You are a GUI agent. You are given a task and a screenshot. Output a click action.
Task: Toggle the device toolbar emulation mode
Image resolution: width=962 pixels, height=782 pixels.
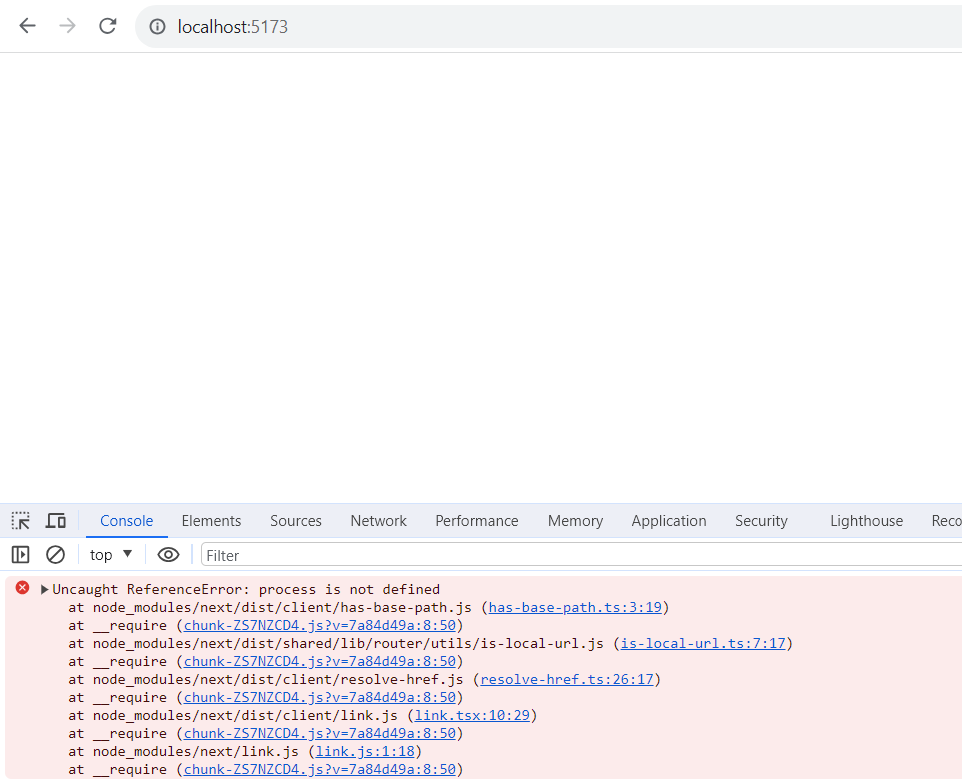pyautogui.click(x=56, y=520)
